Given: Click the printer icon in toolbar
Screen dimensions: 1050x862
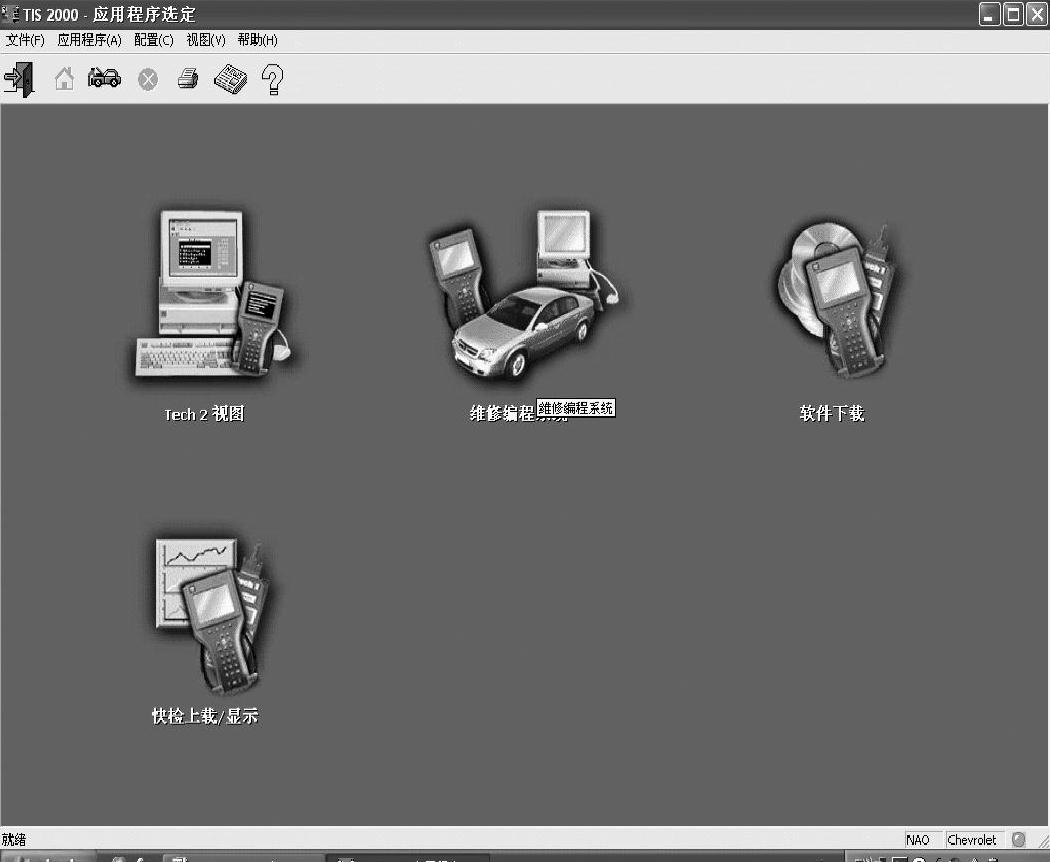Looking at the screenshot, I should point(188,79).
